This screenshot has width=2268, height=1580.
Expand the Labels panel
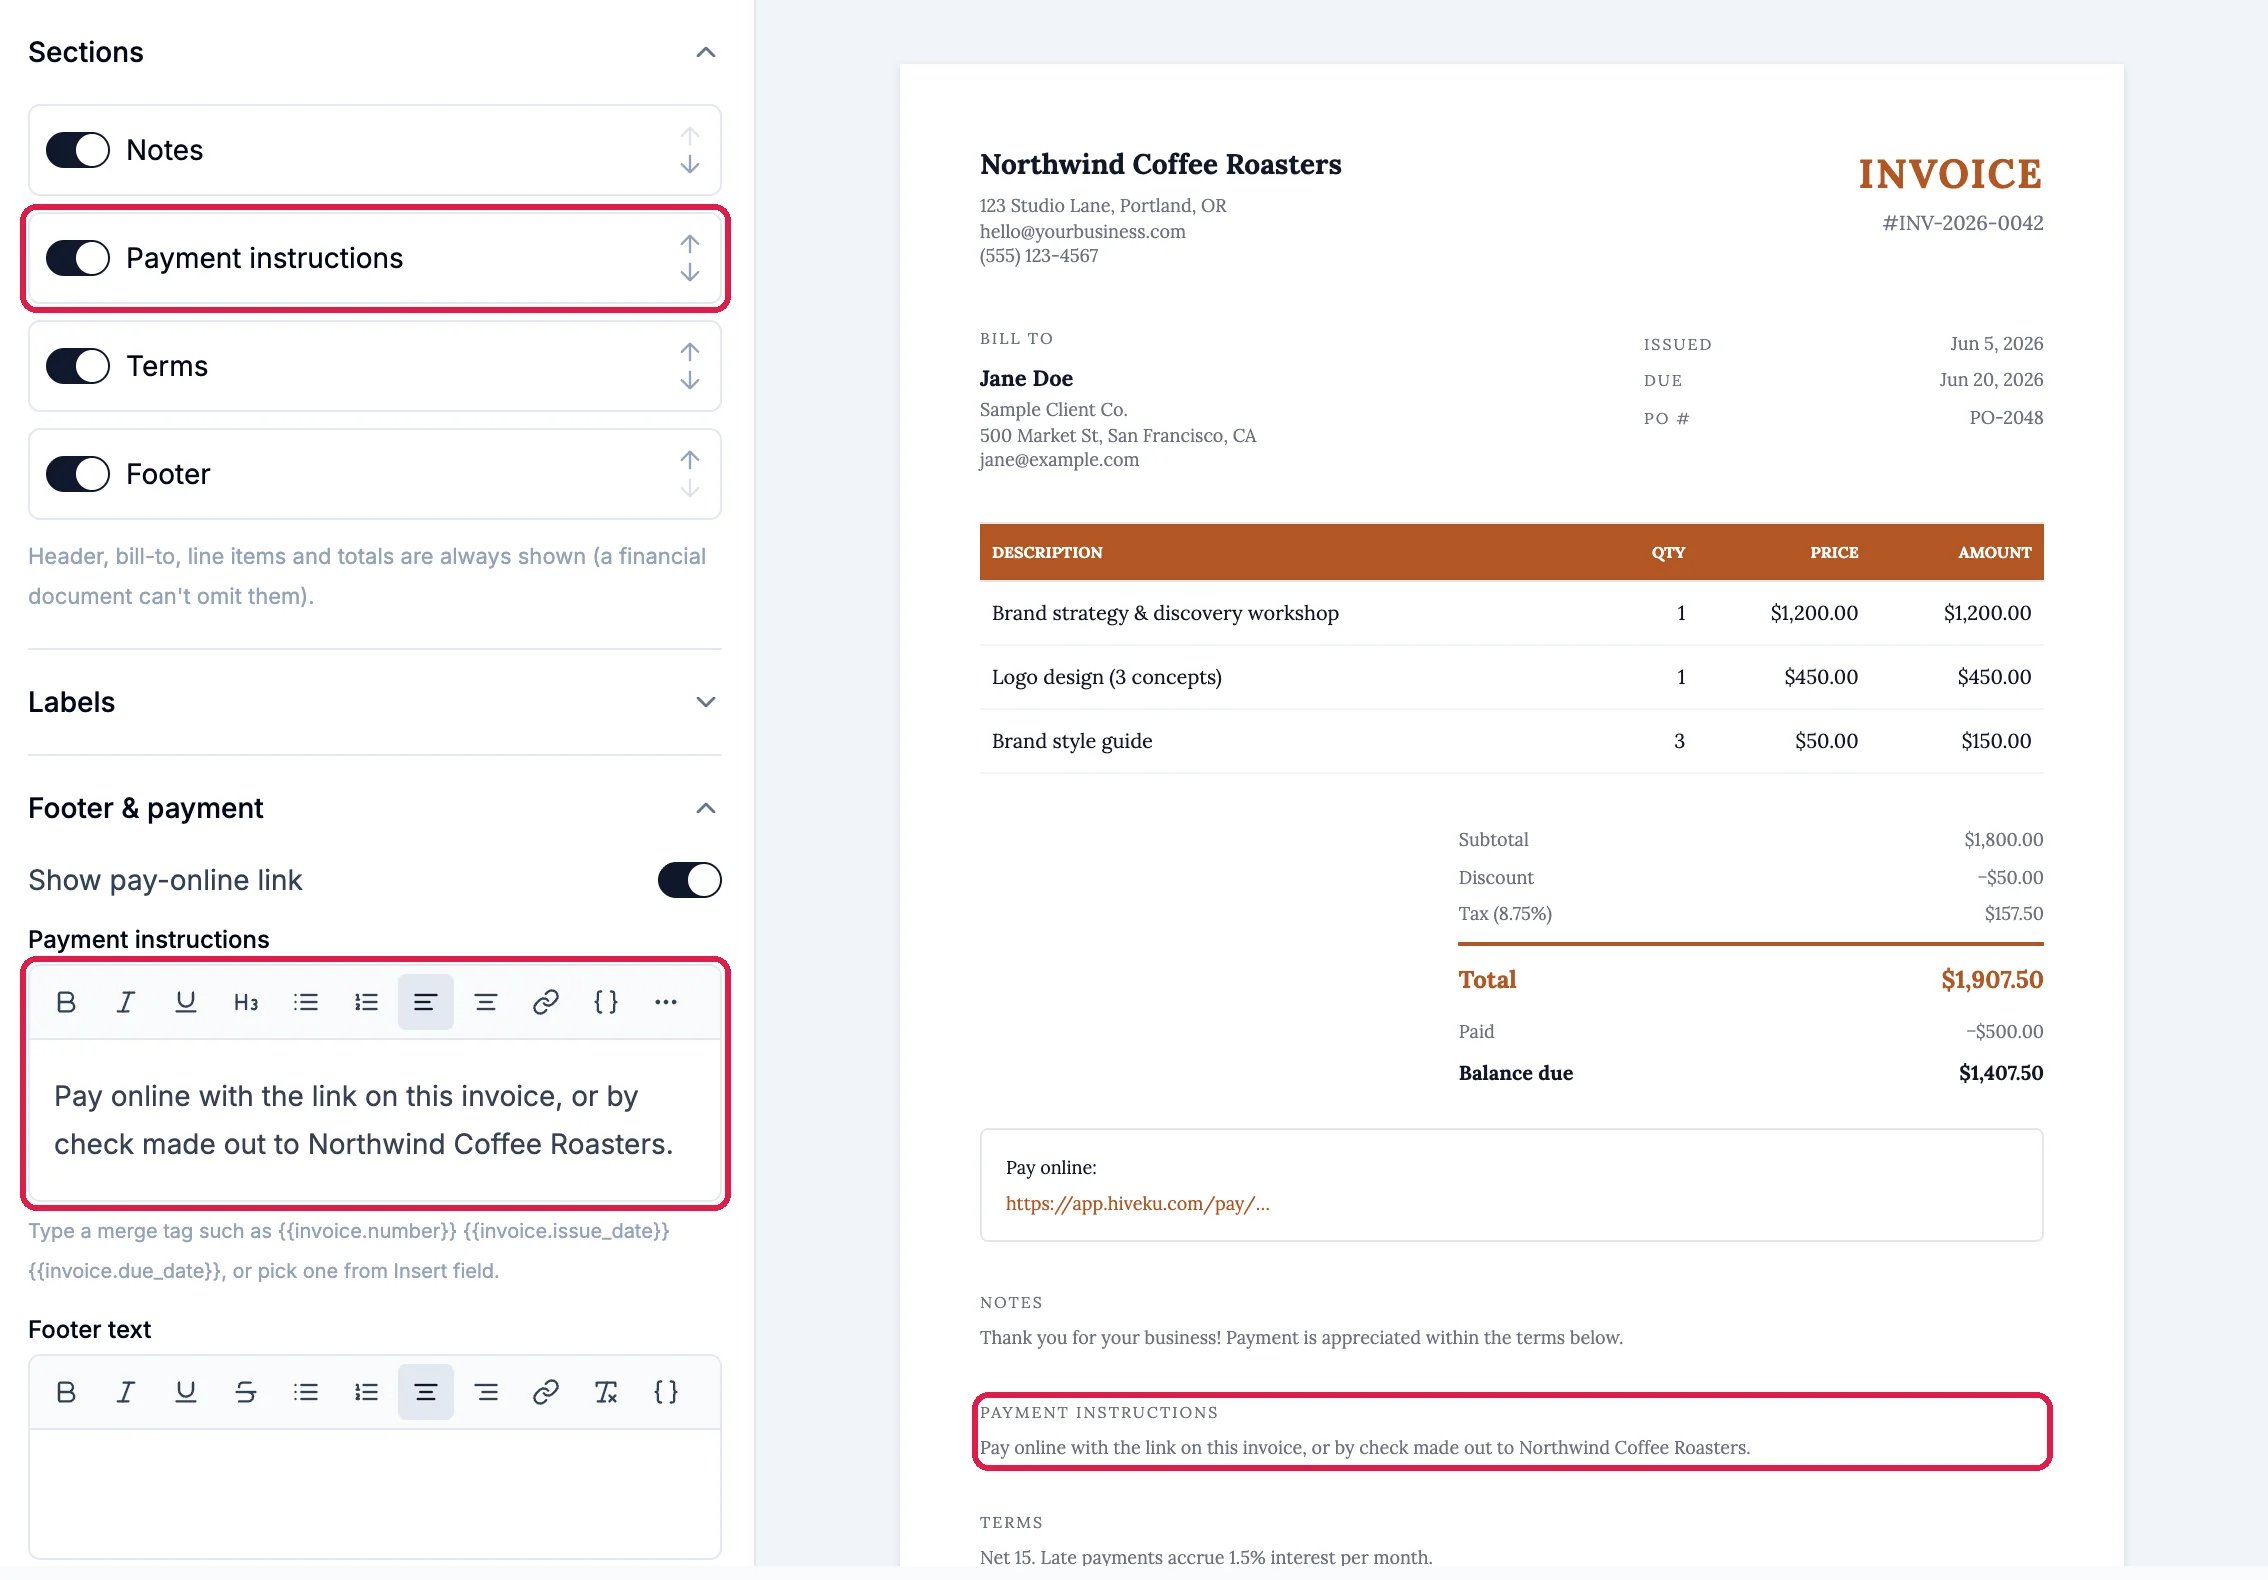[x=706, y=702]
